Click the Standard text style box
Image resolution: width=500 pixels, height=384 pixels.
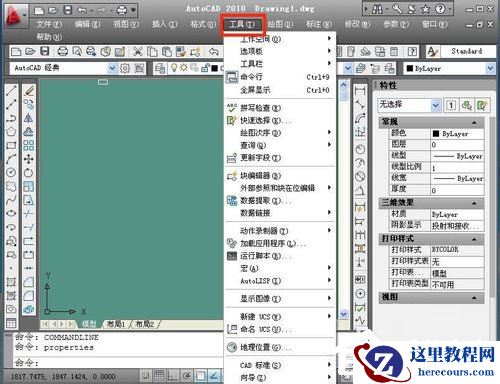click(467, 51)
